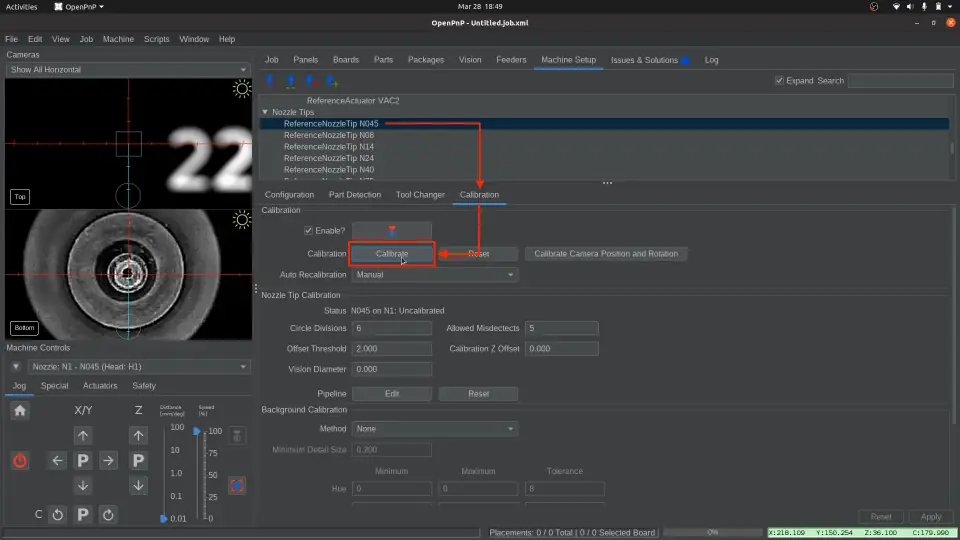Open the Background Calibration Method dropdown

[435, 428]
